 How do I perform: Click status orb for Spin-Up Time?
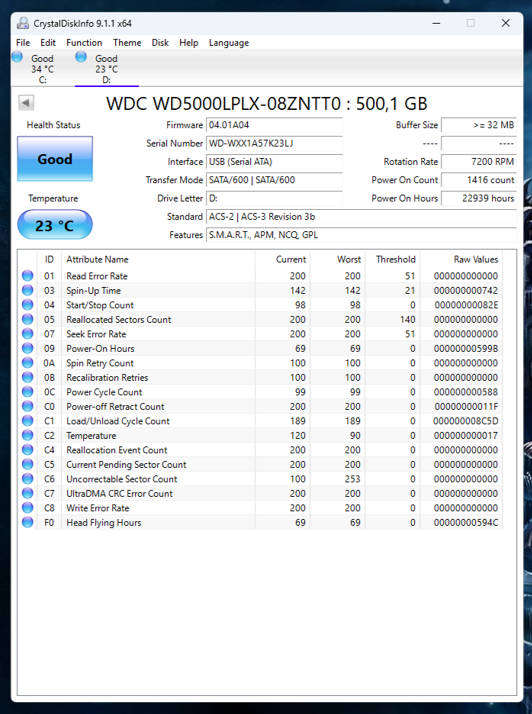27,290
